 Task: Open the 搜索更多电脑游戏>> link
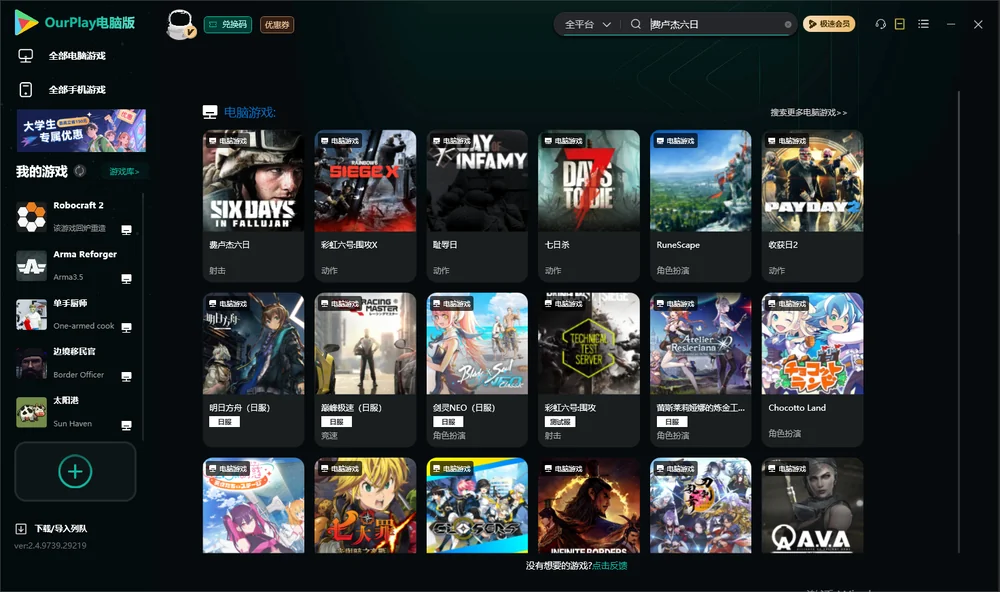[x=808, y=112]
